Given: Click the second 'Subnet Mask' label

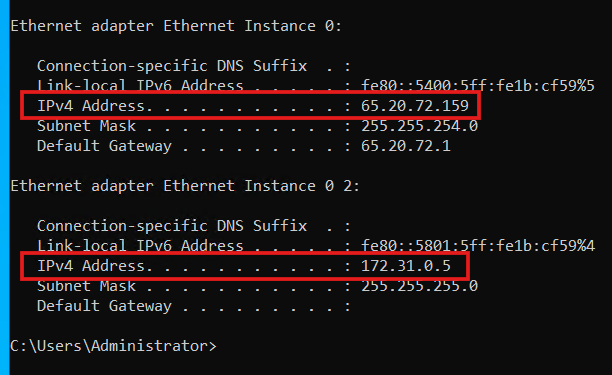Looking at the screenshot, I should click(x=86, y=286).
